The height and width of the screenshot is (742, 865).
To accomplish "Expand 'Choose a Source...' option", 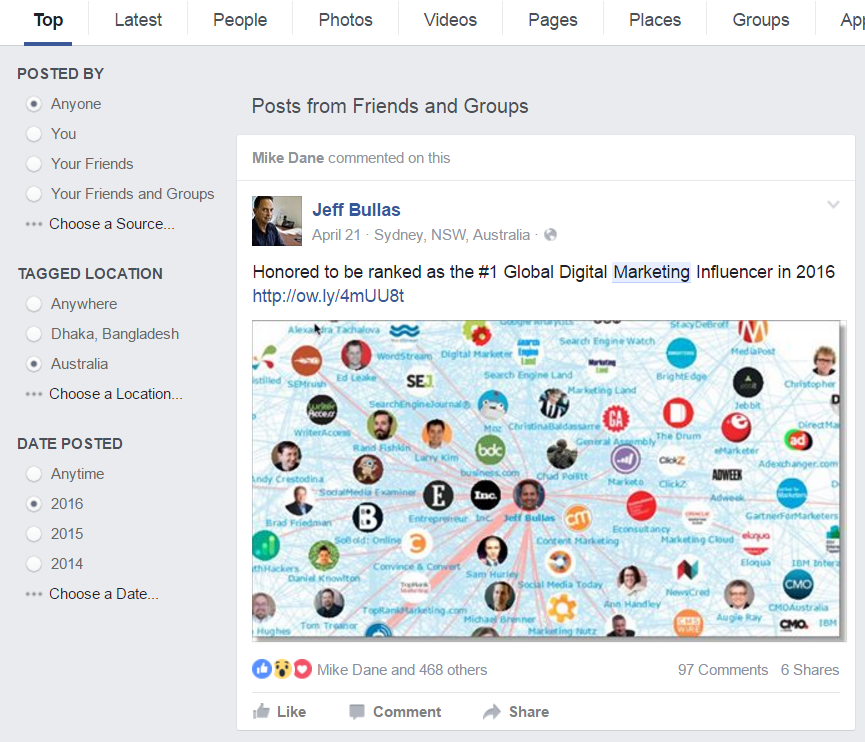I will 111,224.
